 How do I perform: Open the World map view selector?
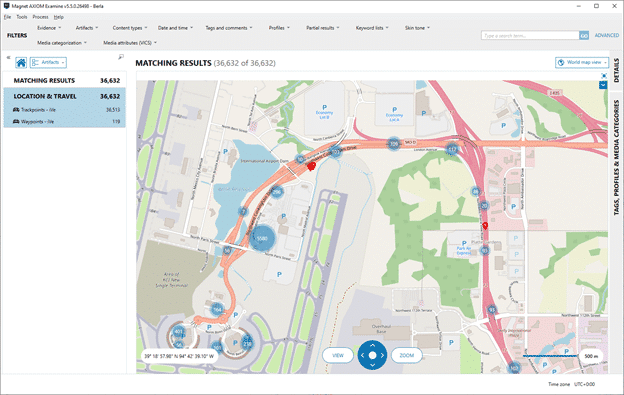coord(582,62)
